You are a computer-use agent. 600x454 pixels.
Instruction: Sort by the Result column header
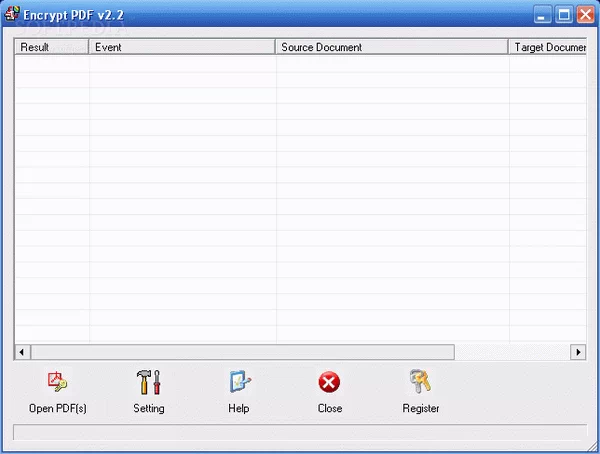pos(52,47)
